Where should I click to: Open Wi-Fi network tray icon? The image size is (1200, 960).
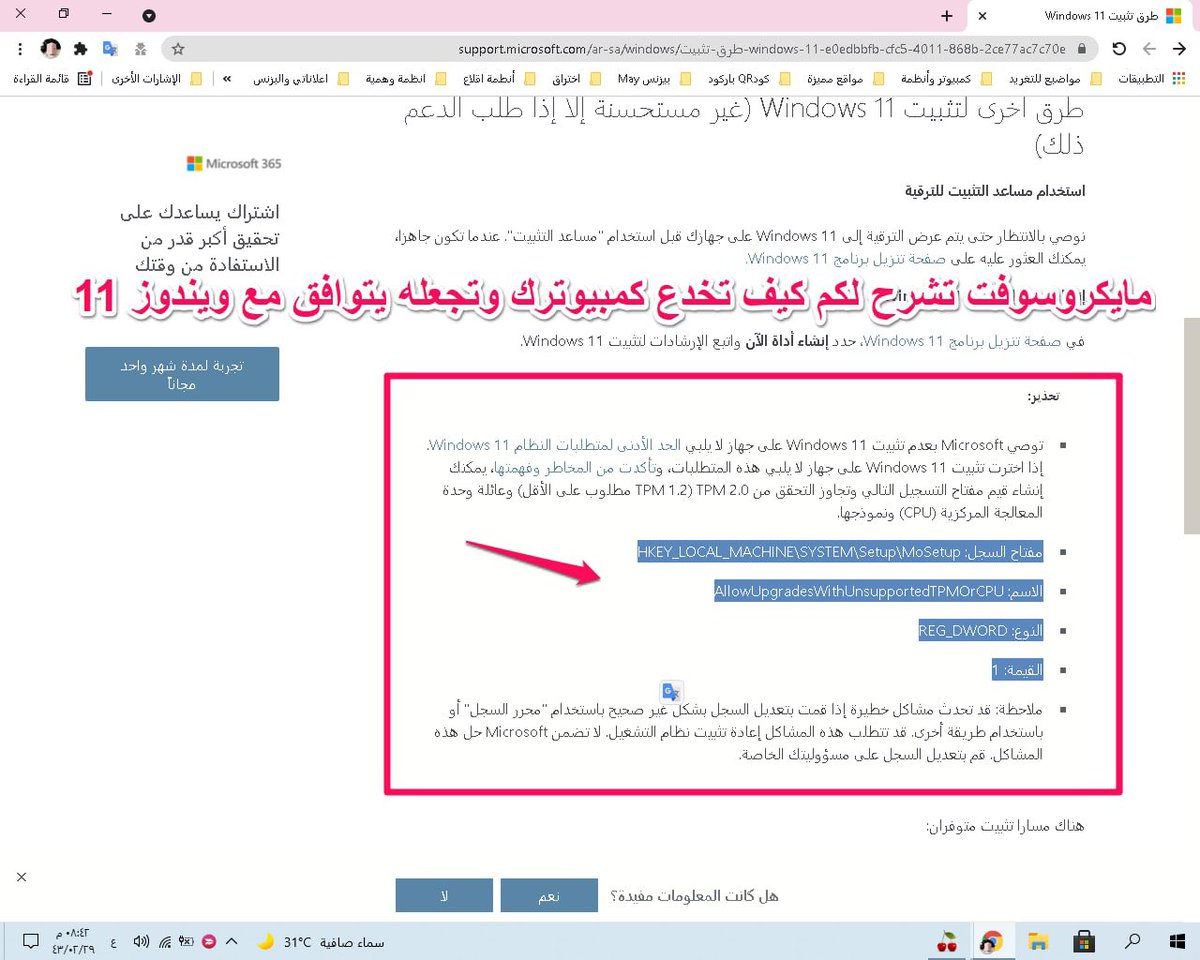(164, 942)
